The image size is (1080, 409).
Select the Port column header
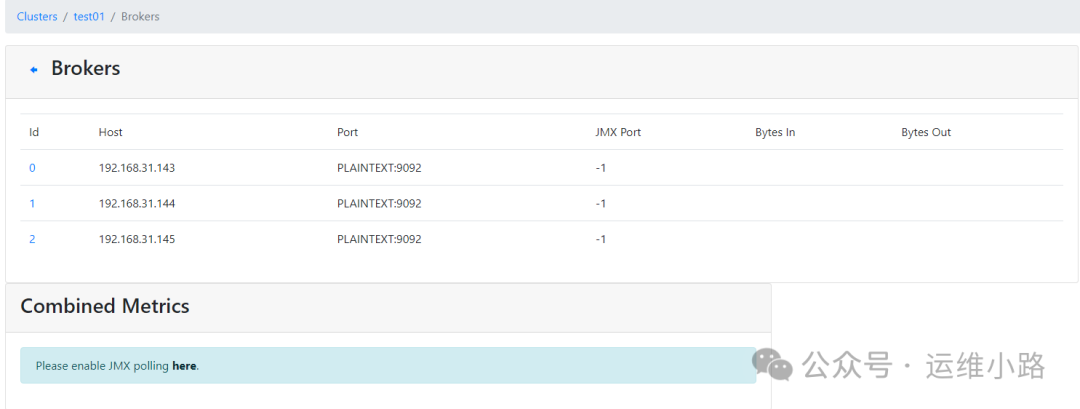pos(347,132)
